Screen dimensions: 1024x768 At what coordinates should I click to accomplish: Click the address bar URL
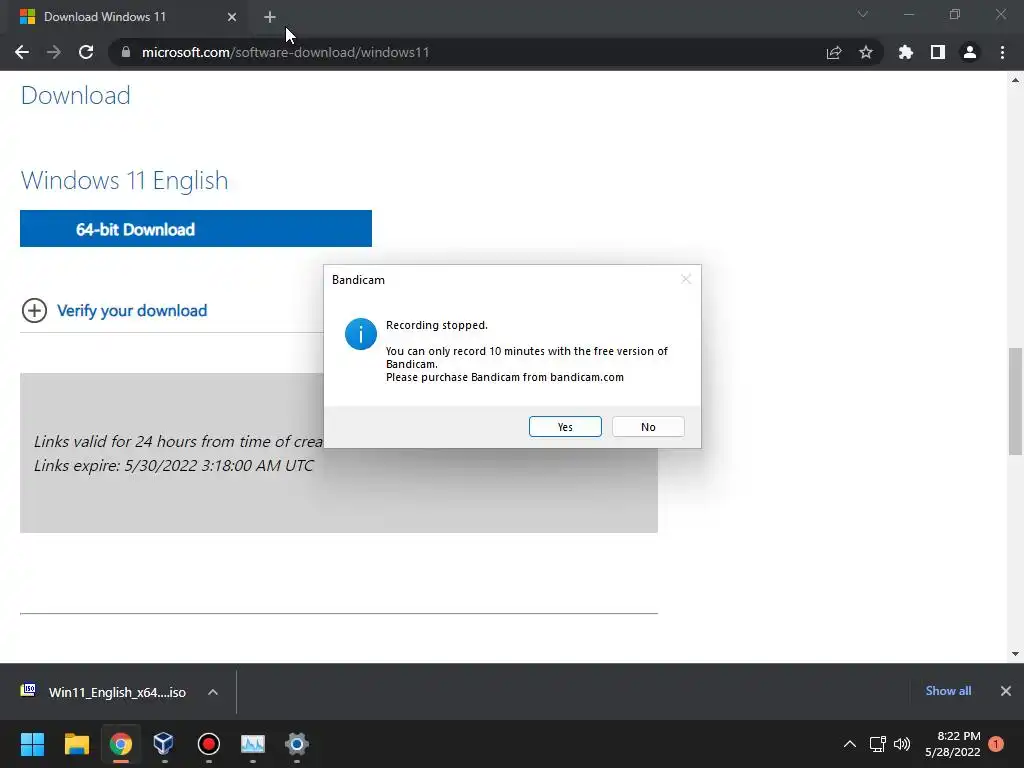tap(285, 52)
